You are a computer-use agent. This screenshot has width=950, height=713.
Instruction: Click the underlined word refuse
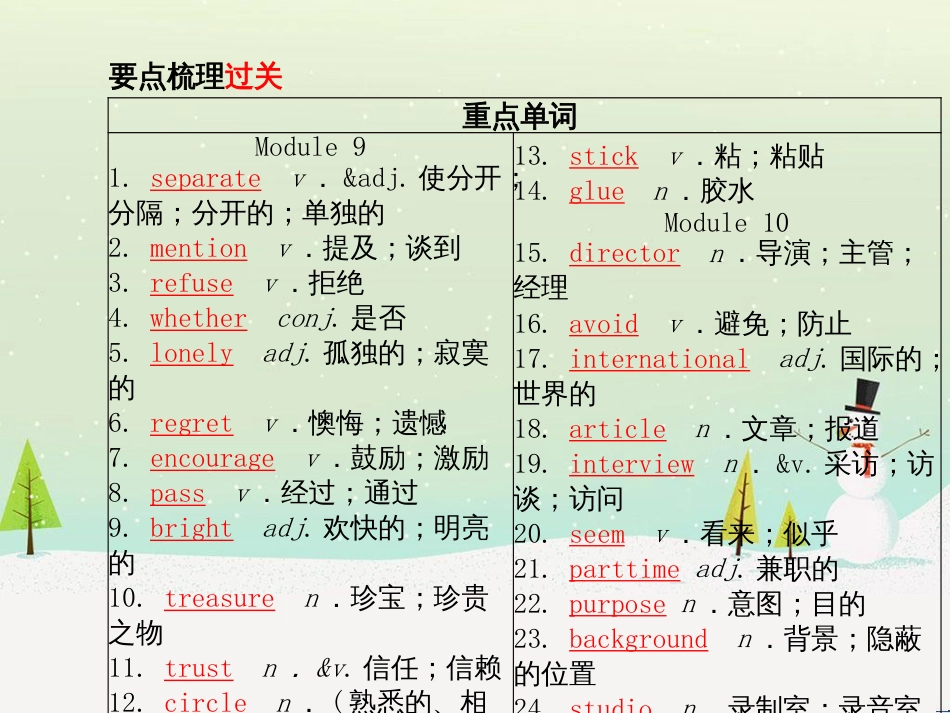tap(192, 284)
